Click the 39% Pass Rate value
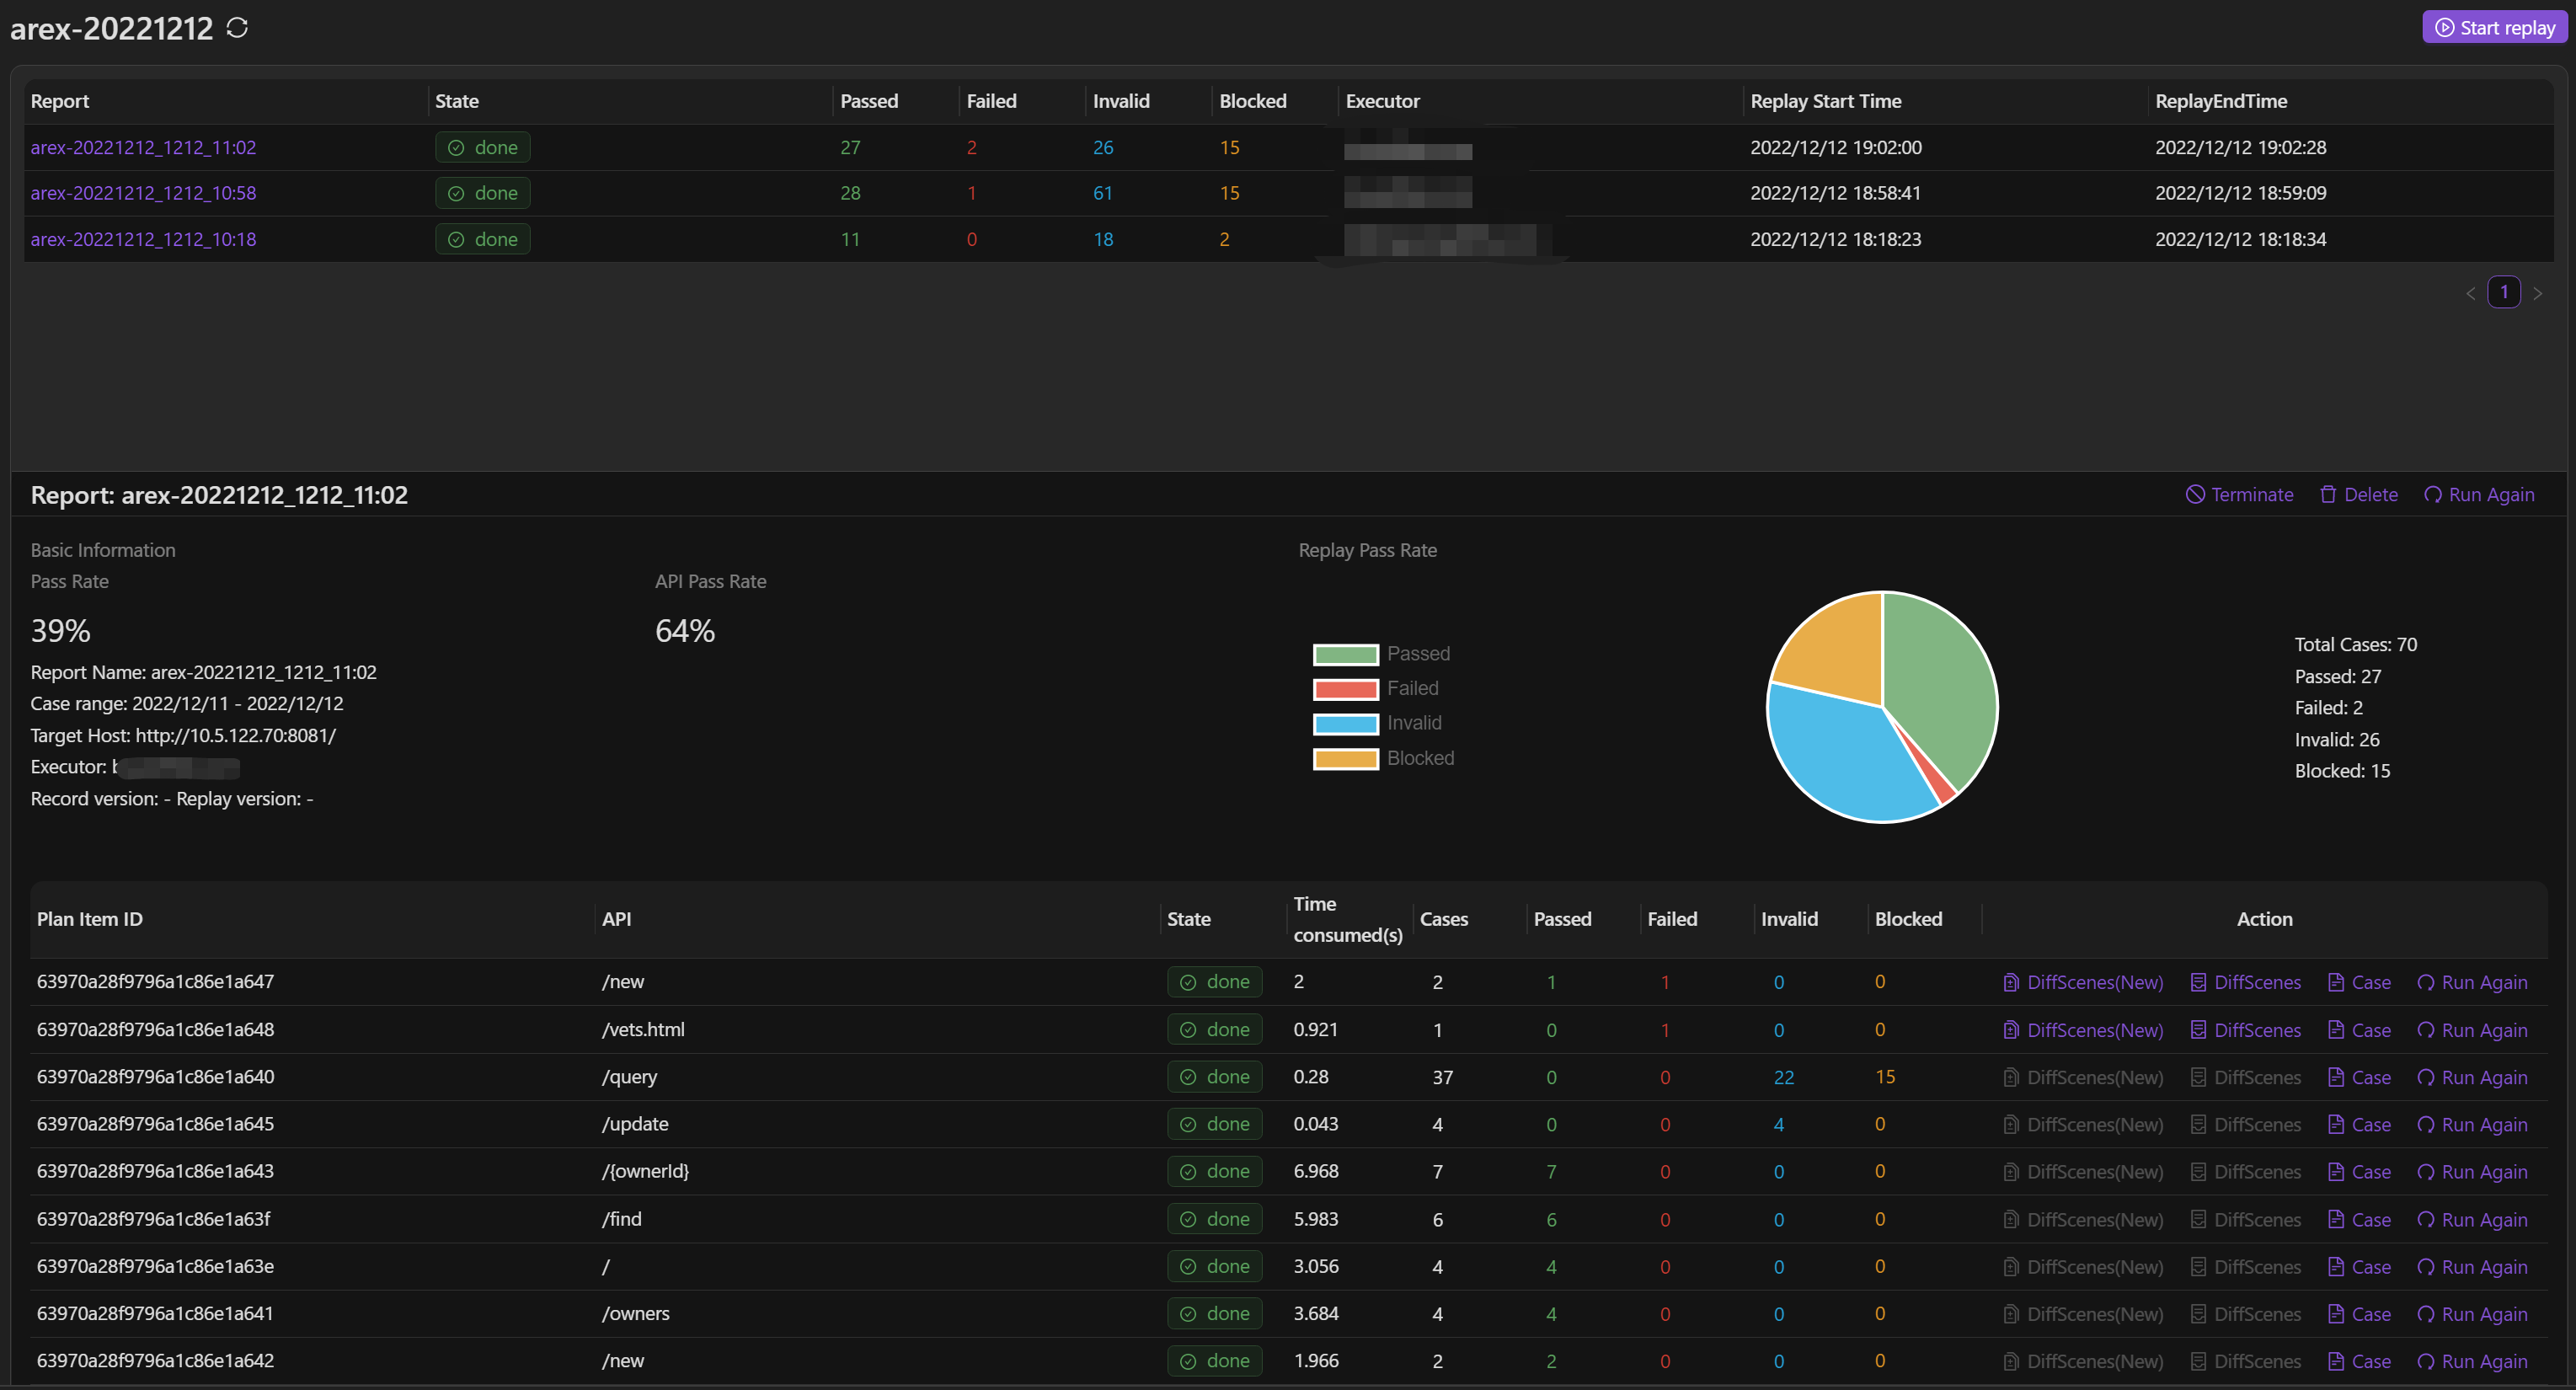Image resolution: width=2576 pixels, height=1390 pixels. tap(61, 631)
